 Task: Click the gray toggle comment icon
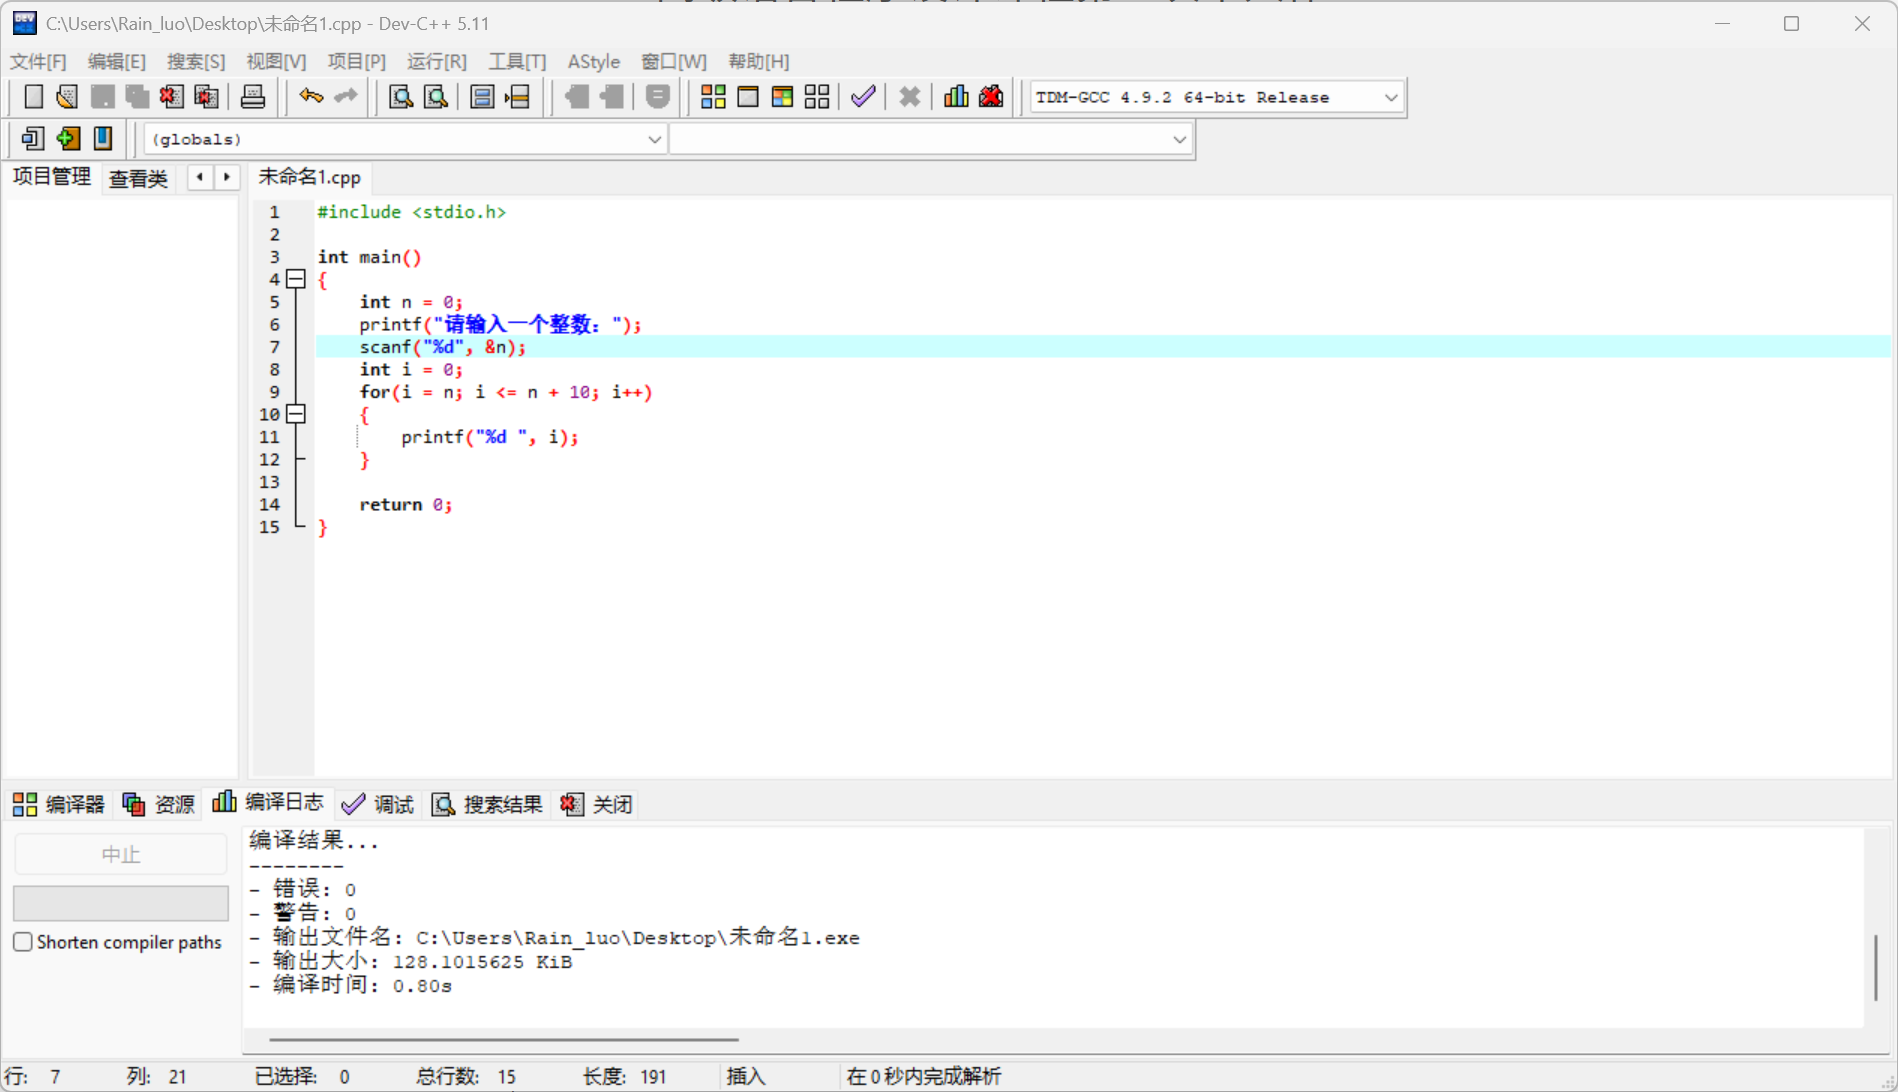click(657, 97)
